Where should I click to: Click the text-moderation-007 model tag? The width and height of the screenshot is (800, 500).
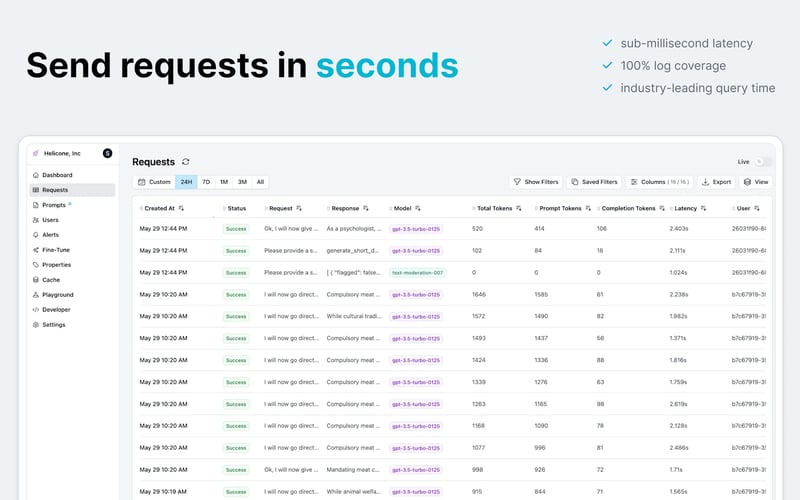pyautogui.click(x=417, y=272)
